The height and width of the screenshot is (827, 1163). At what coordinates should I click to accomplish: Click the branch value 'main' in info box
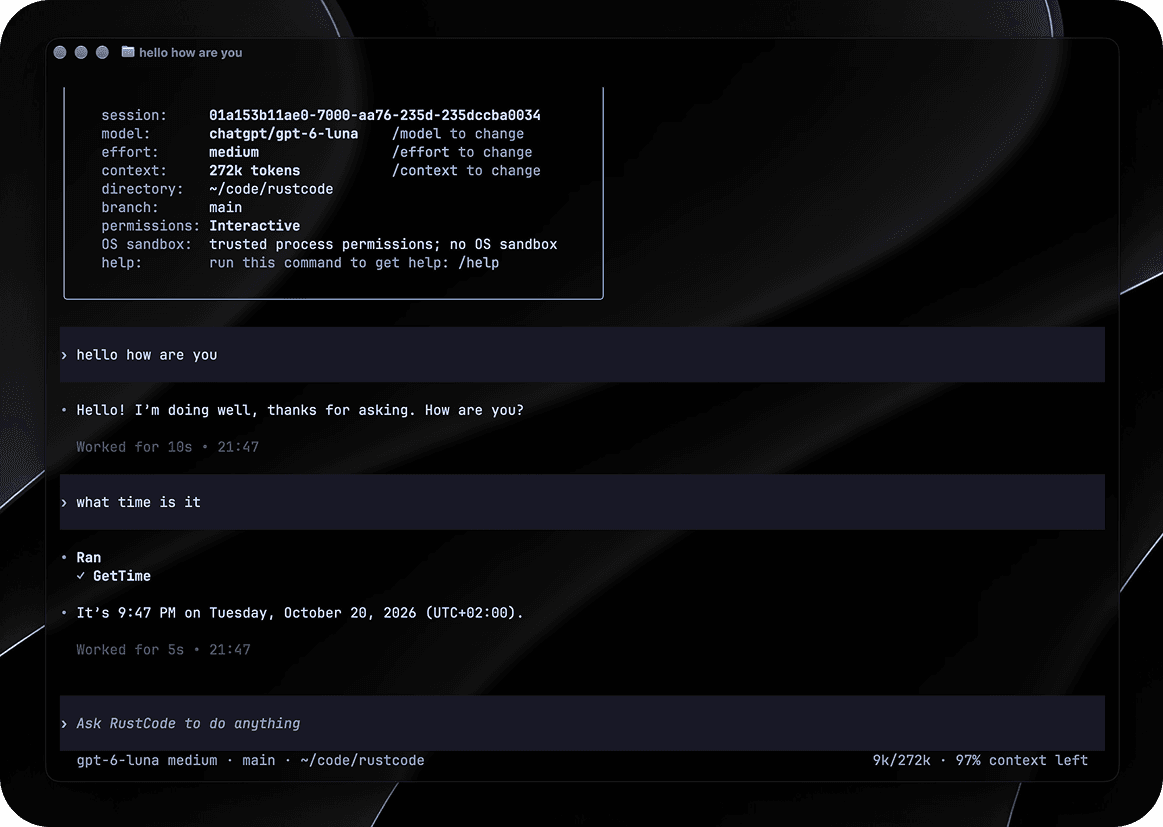pyautogui.click(x=225, y=208)
